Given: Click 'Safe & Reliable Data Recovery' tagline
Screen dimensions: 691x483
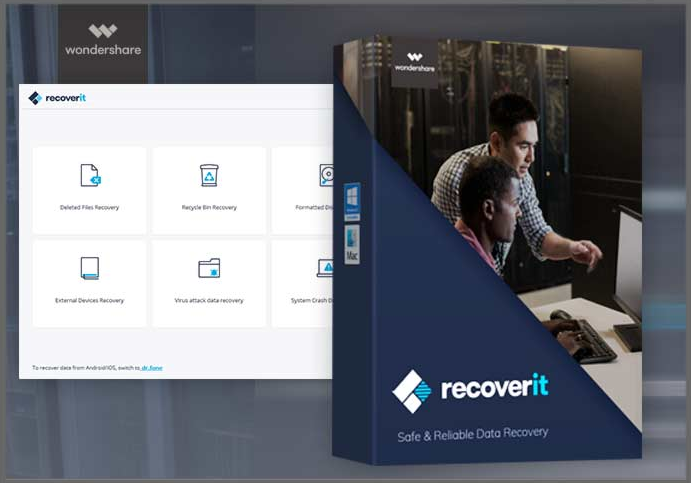Looking at the screenshot, I should click(x=472, y=435).
